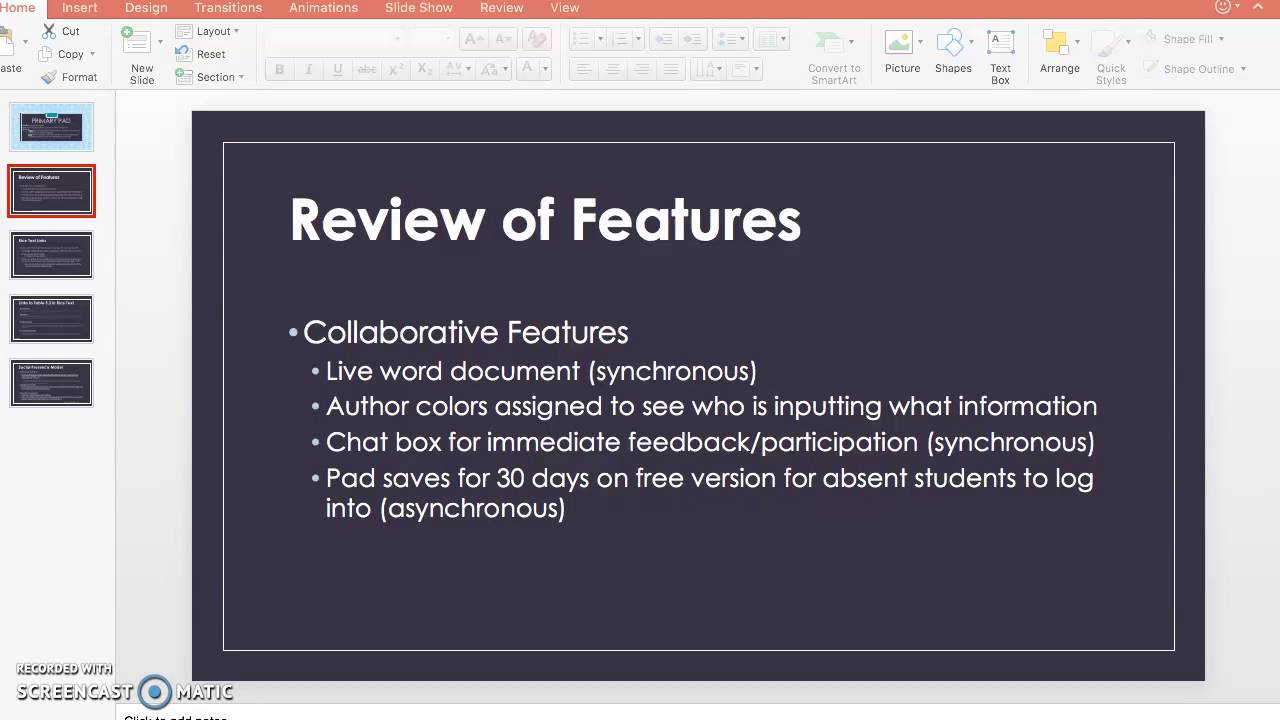Click the smiley feedback icon

(x=1223, y=6)
